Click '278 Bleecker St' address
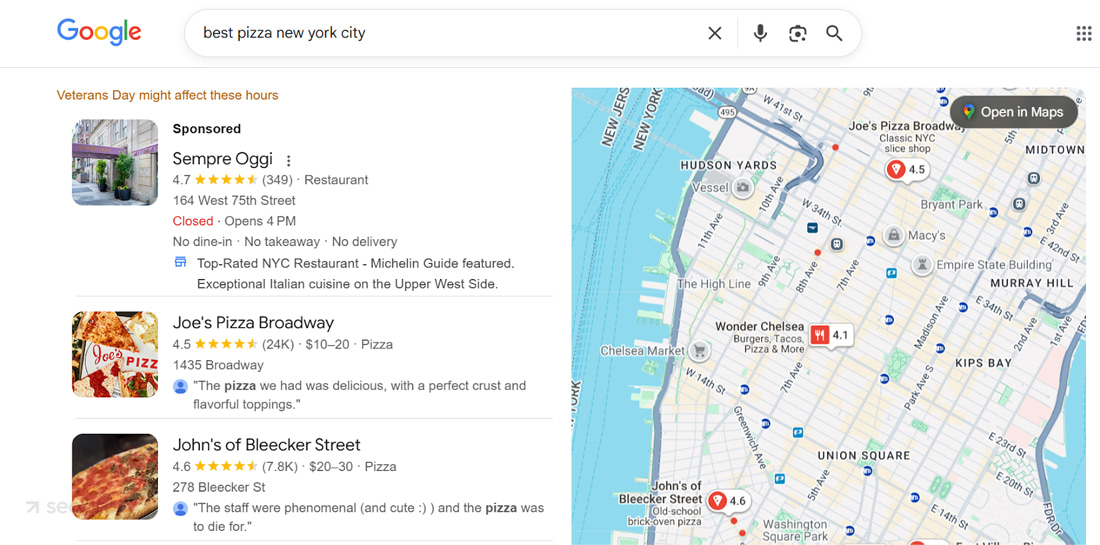The height and width of the screenshot is (545, 1100). click(219, 487)
